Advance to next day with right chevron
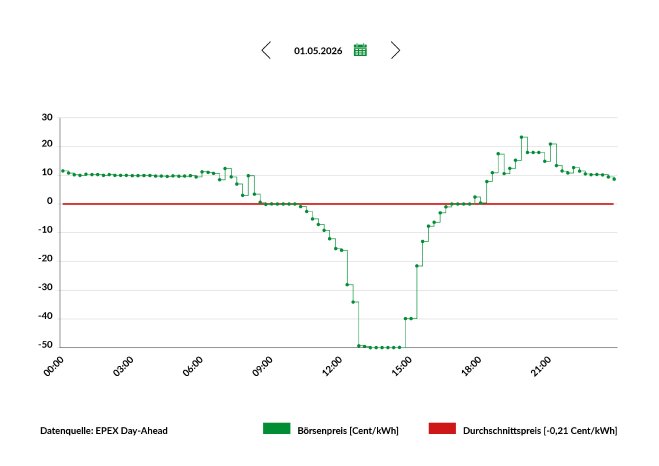This screenshot has width=659, height=466. pyautogui.click(x=395, y=50)
